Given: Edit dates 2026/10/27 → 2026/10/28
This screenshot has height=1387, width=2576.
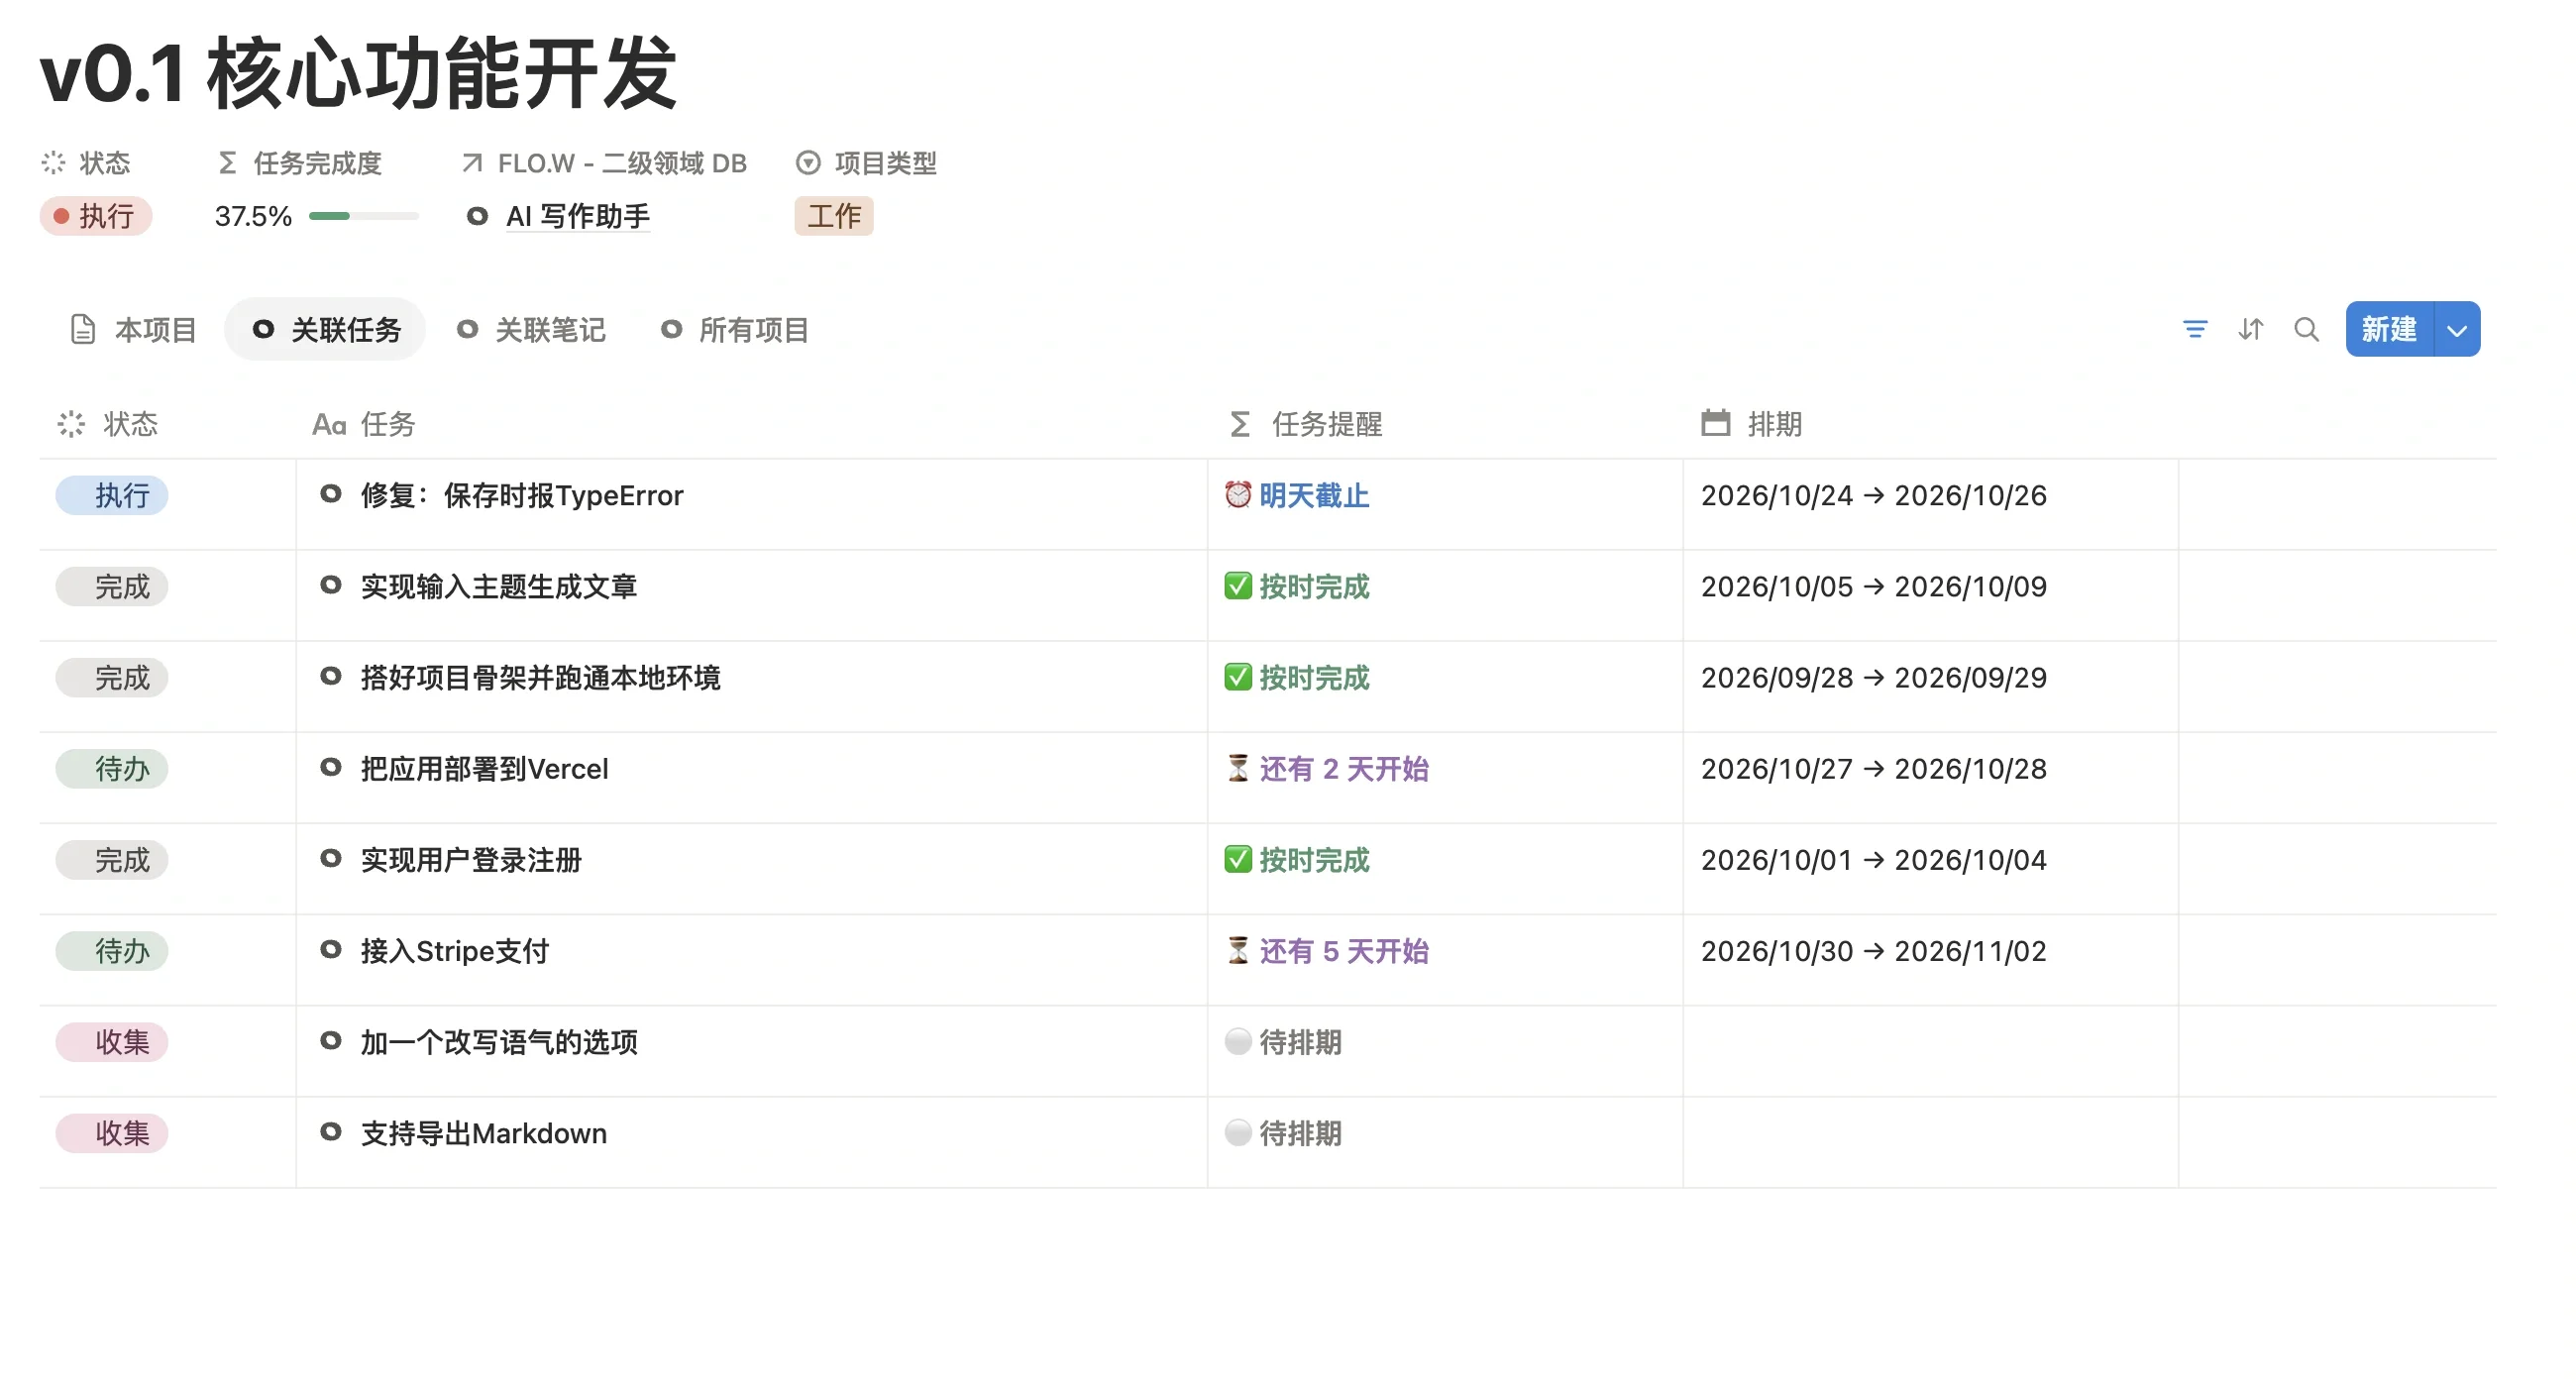Looking at the screenshot, I should coord(1874,768).
